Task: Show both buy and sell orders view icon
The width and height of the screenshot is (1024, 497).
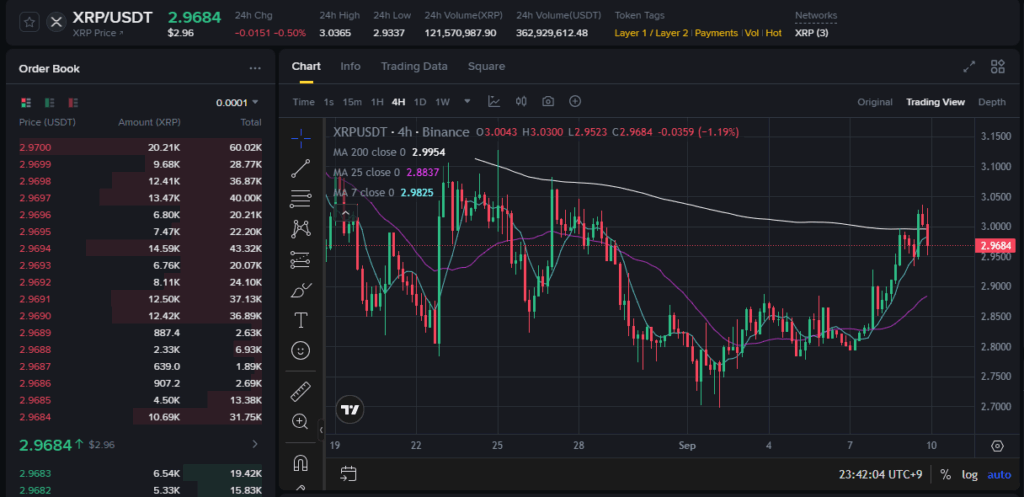Action: 26,103
